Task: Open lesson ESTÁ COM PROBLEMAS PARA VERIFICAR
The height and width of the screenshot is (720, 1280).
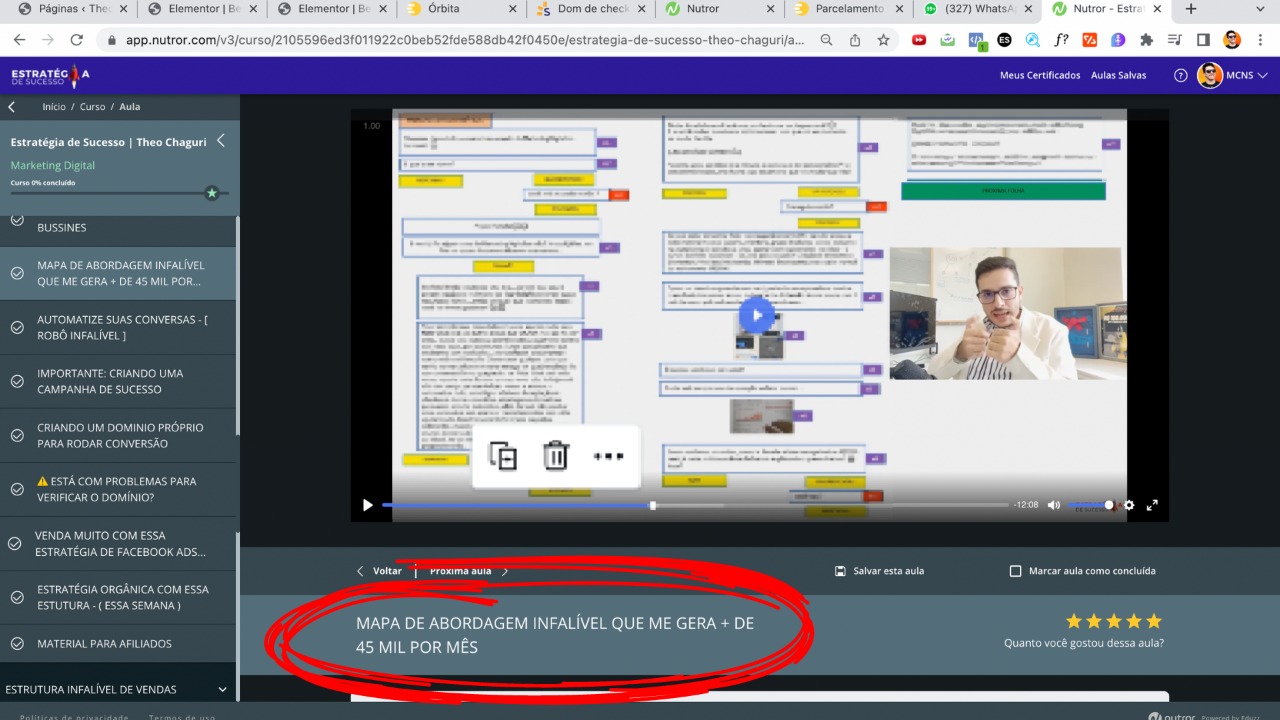Action: pos(119,489)
